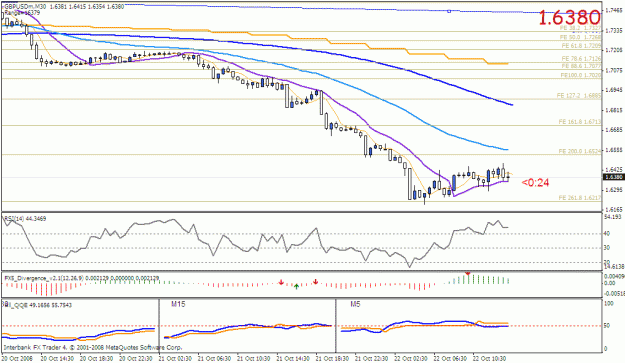Select the FE 61.8 Fibonacci label
This screenshot has height=363, width=625.
(x=581, y=46)
